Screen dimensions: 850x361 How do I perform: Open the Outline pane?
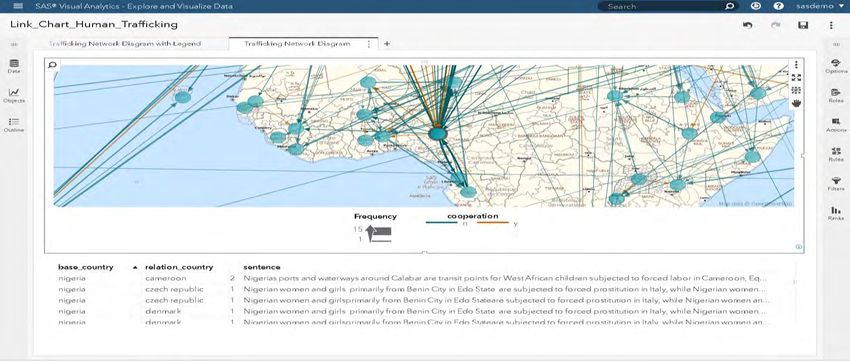14,125
